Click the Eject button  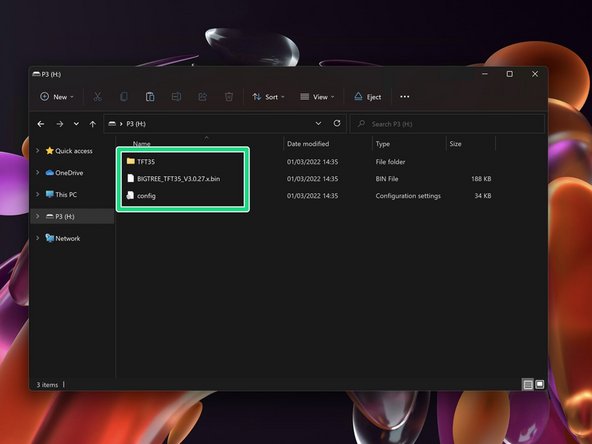tap(368, 97)
